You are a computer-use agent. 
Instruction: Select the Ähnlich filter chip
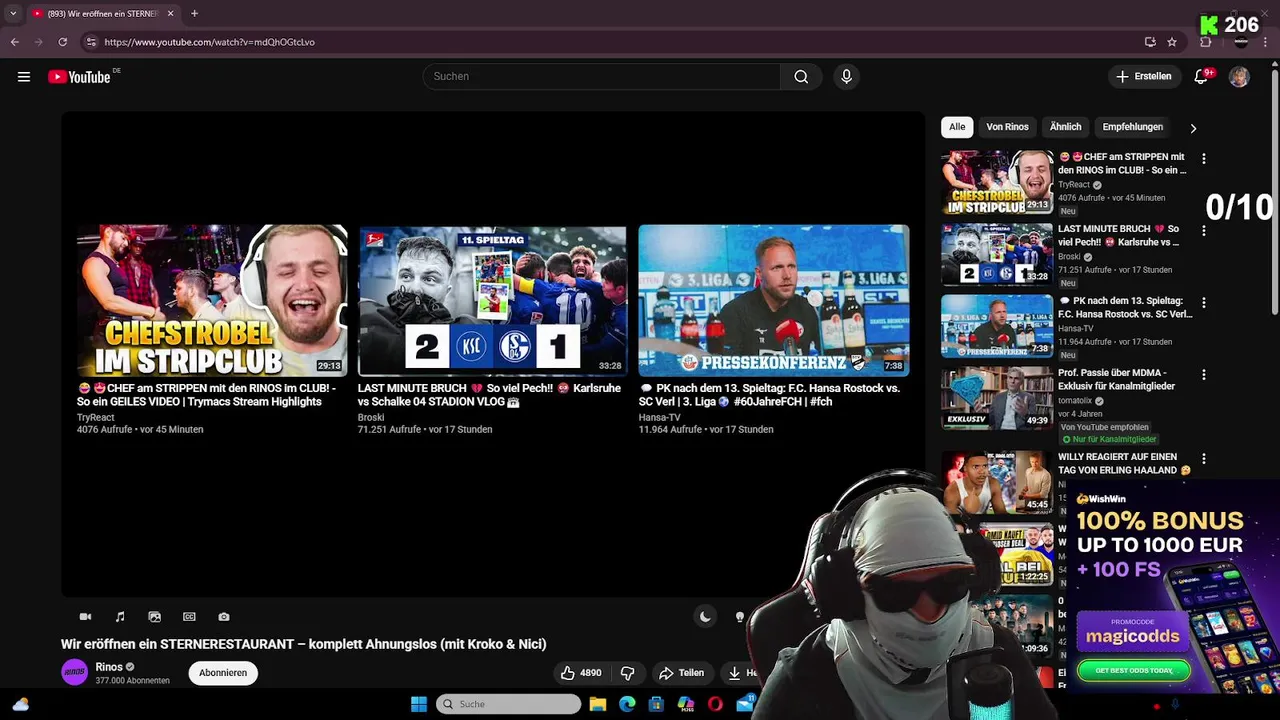tap(1065, 127)
